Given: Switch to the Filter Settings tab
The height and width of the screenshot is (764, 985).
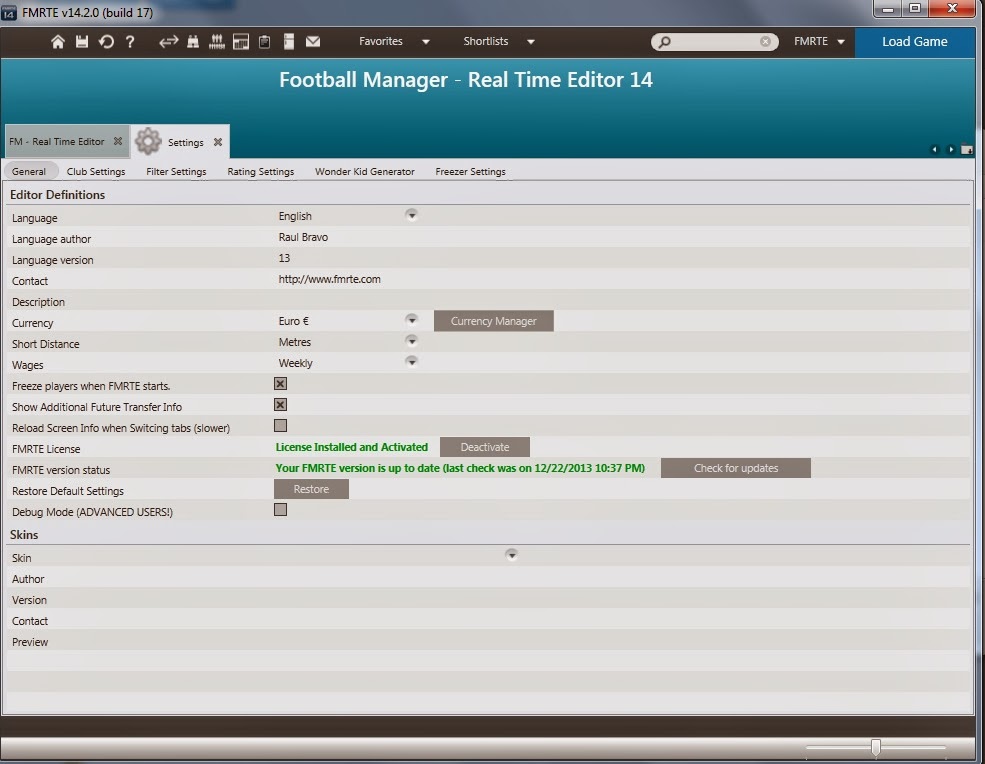Looking at the screenshot, I should click(177, 172).
